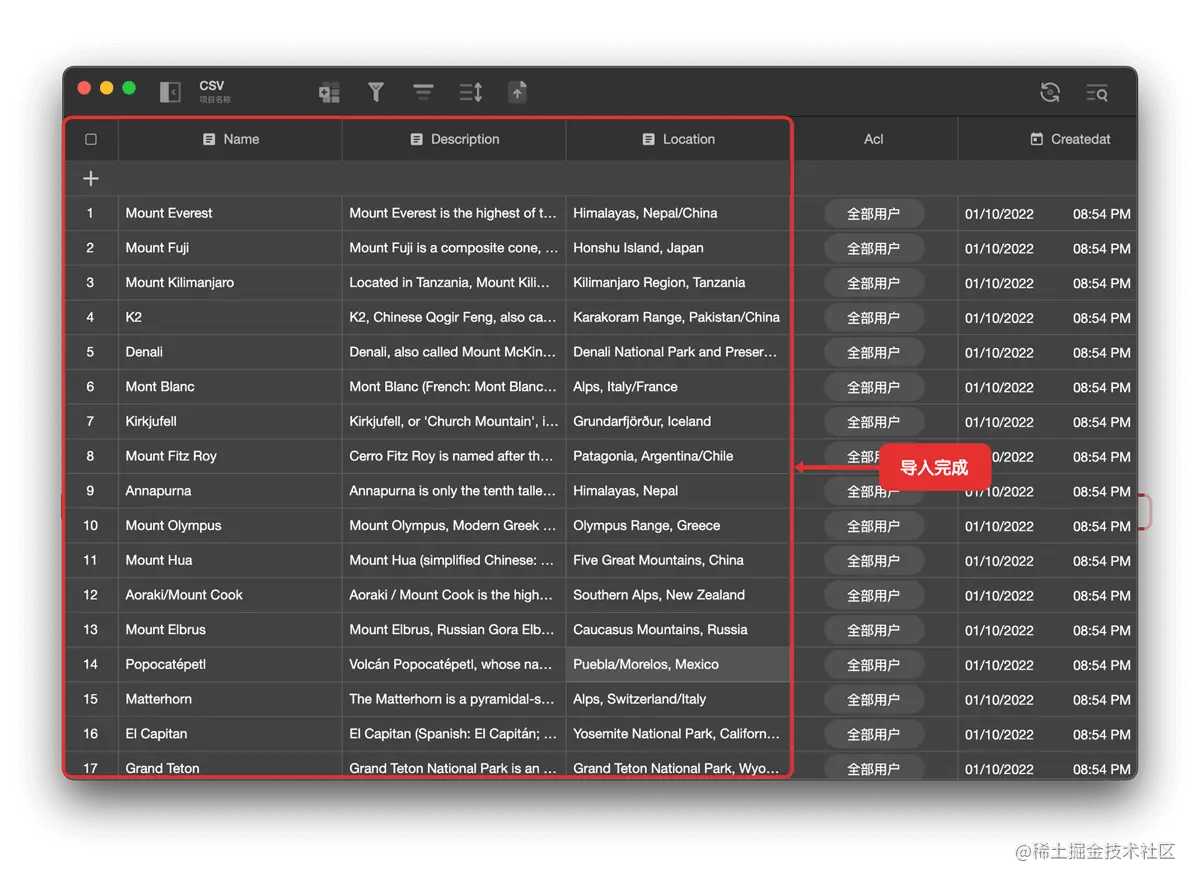This screenshot has height=886, width=1200.
Task: Open the 全部用户 Acl pill in Mount Elbrus row
Action: point(874,630)
